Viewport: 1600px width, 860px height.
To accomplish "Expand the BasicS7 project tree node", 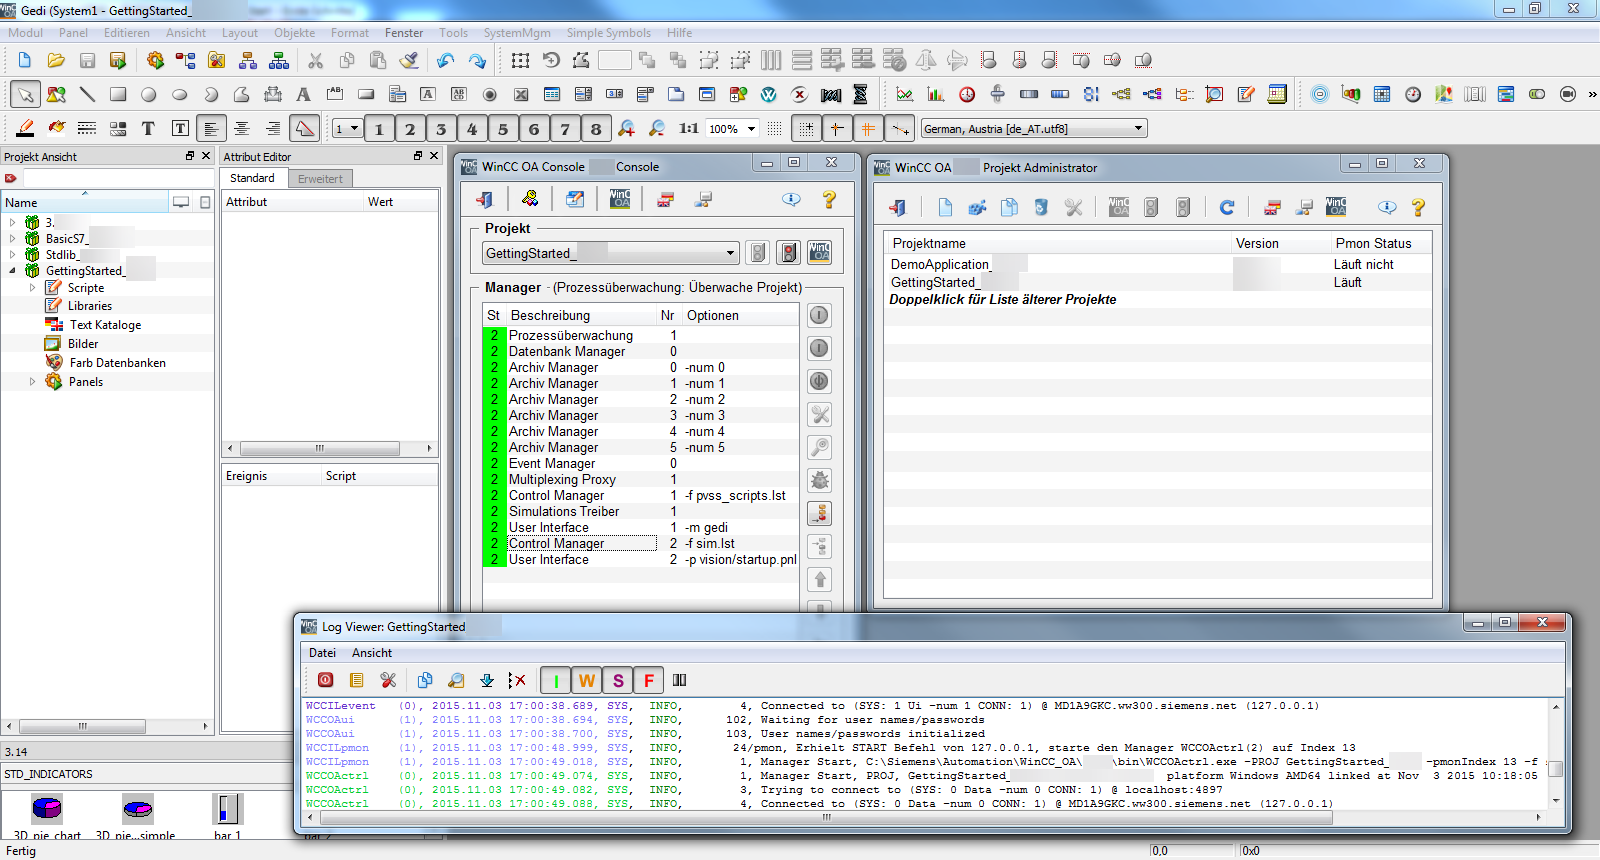I will click(13, 239).
